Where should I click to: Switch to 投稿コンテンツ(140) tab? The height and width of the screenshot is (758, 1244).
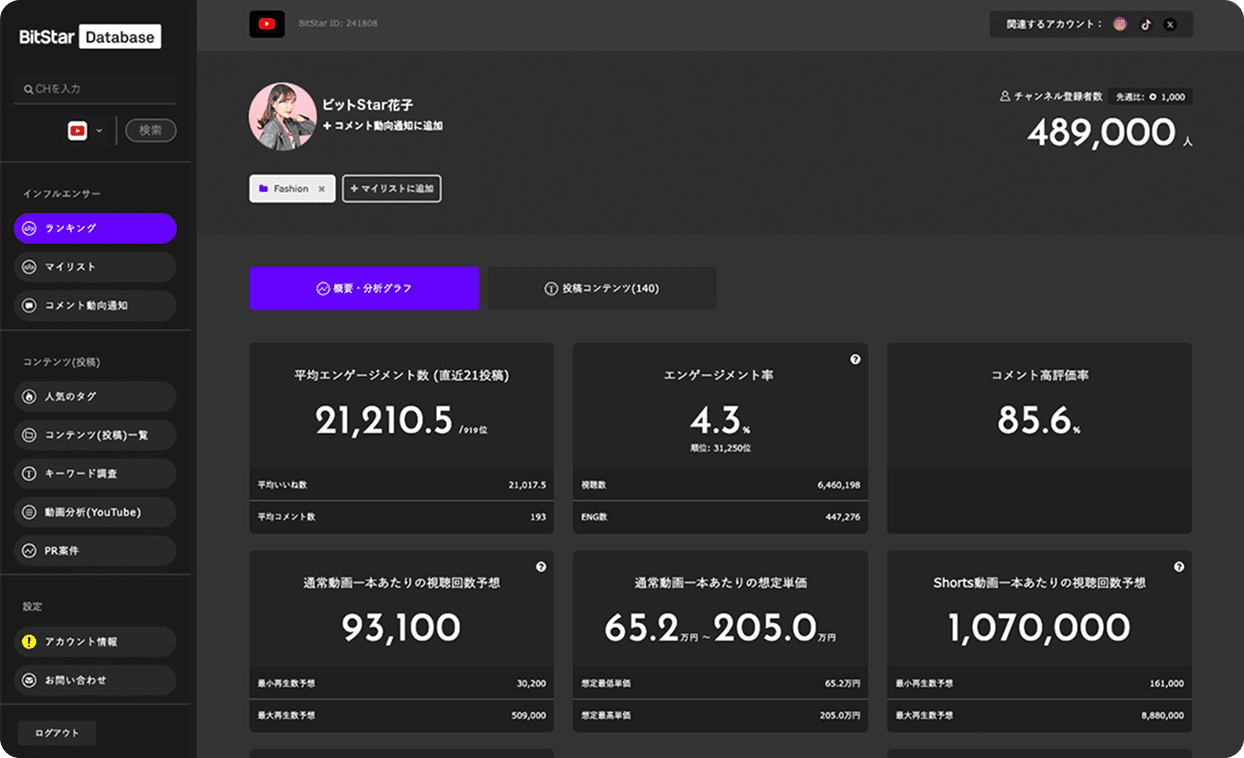pyautogui.click(x=602, y=288)
